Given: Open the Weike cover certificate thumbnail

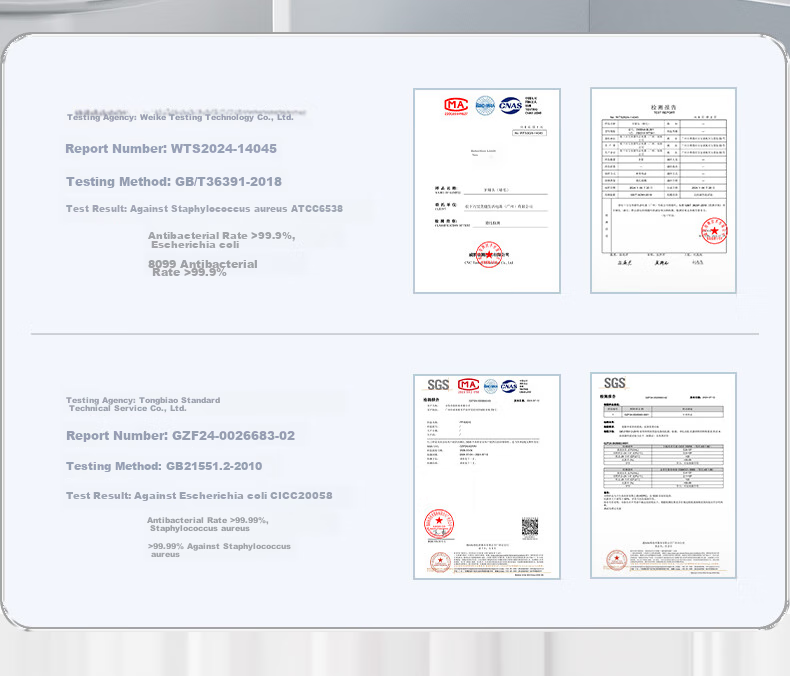Looking at the screenshot, I should (487, 191).
